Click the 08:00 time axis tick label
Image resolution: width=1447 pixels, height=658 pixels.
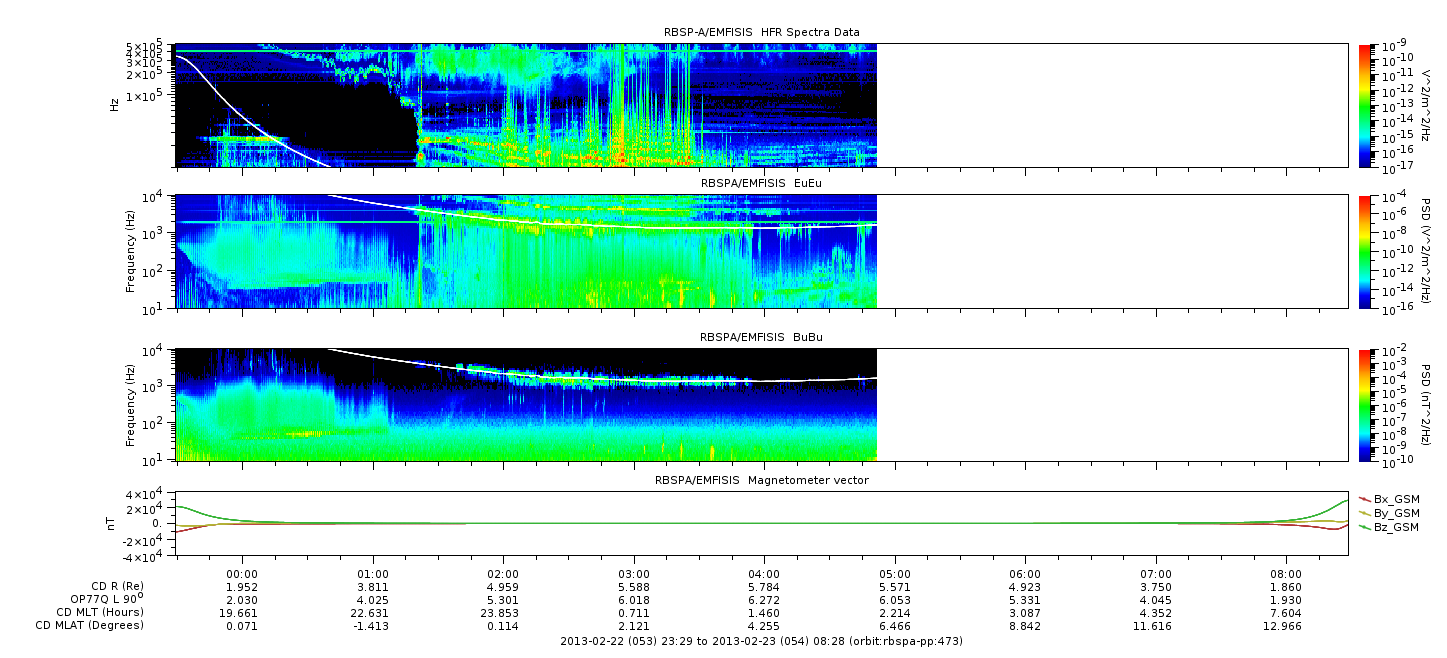coord(1285,574)
